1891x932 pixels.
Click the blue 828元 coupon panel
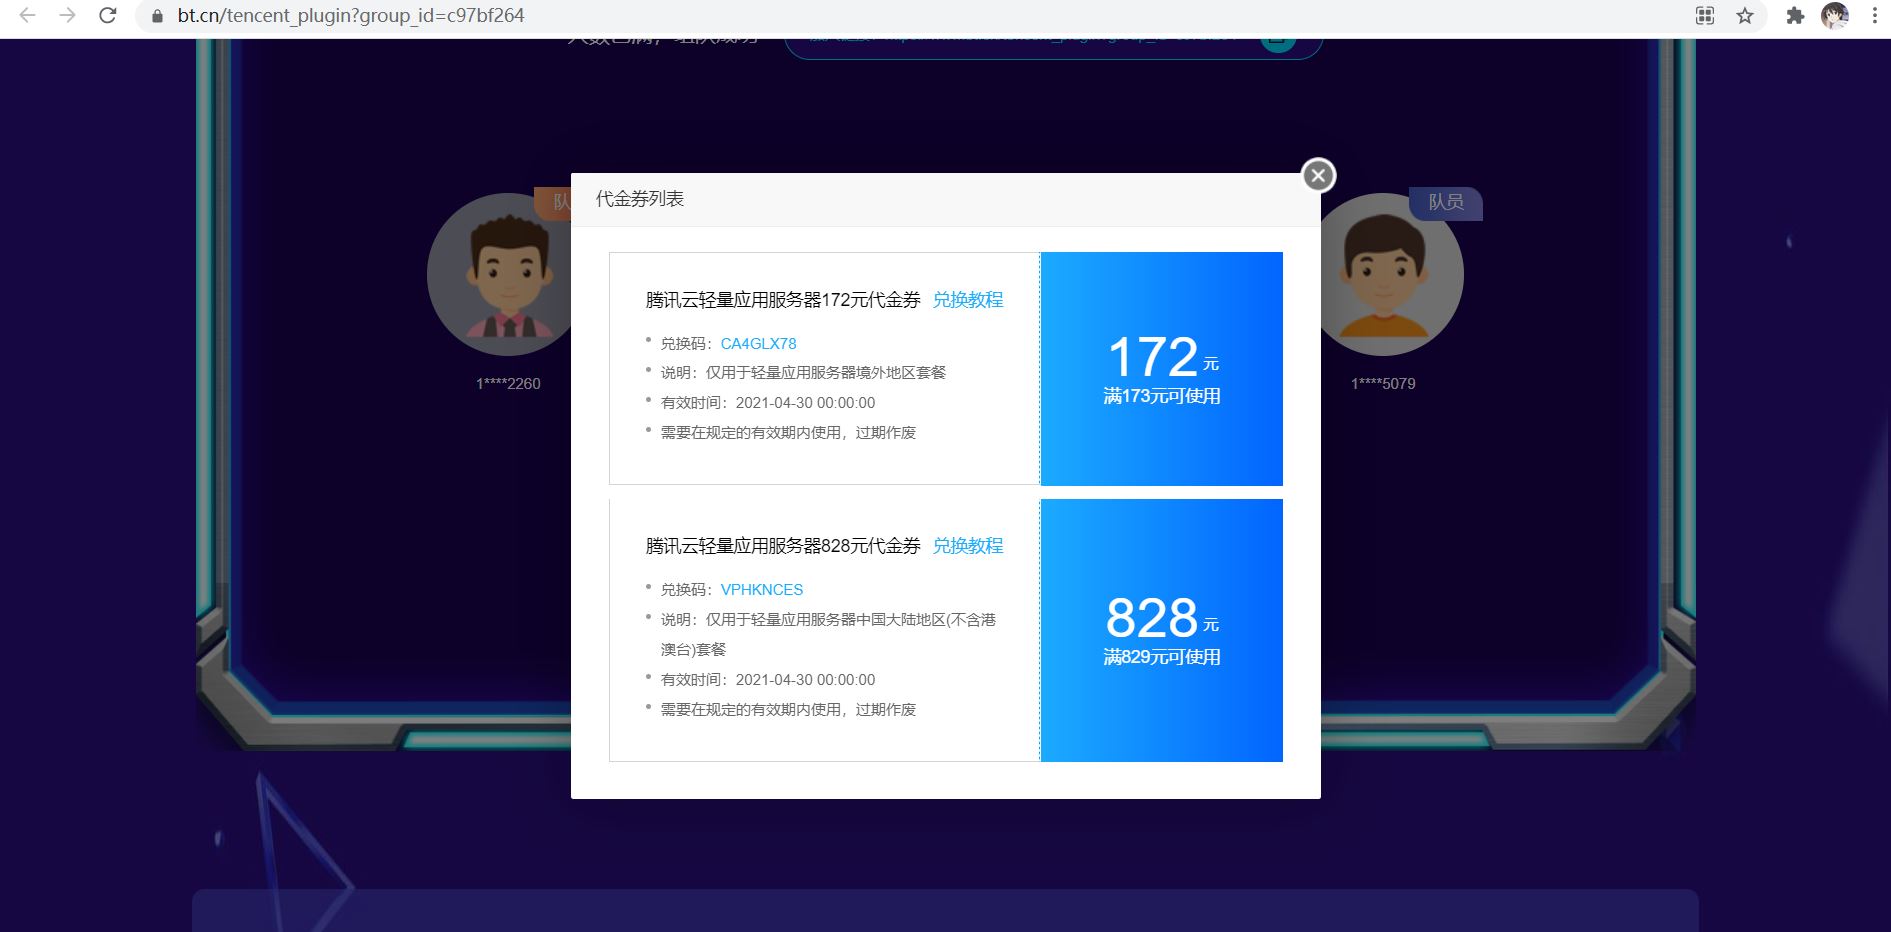[x=1161, y=630]
